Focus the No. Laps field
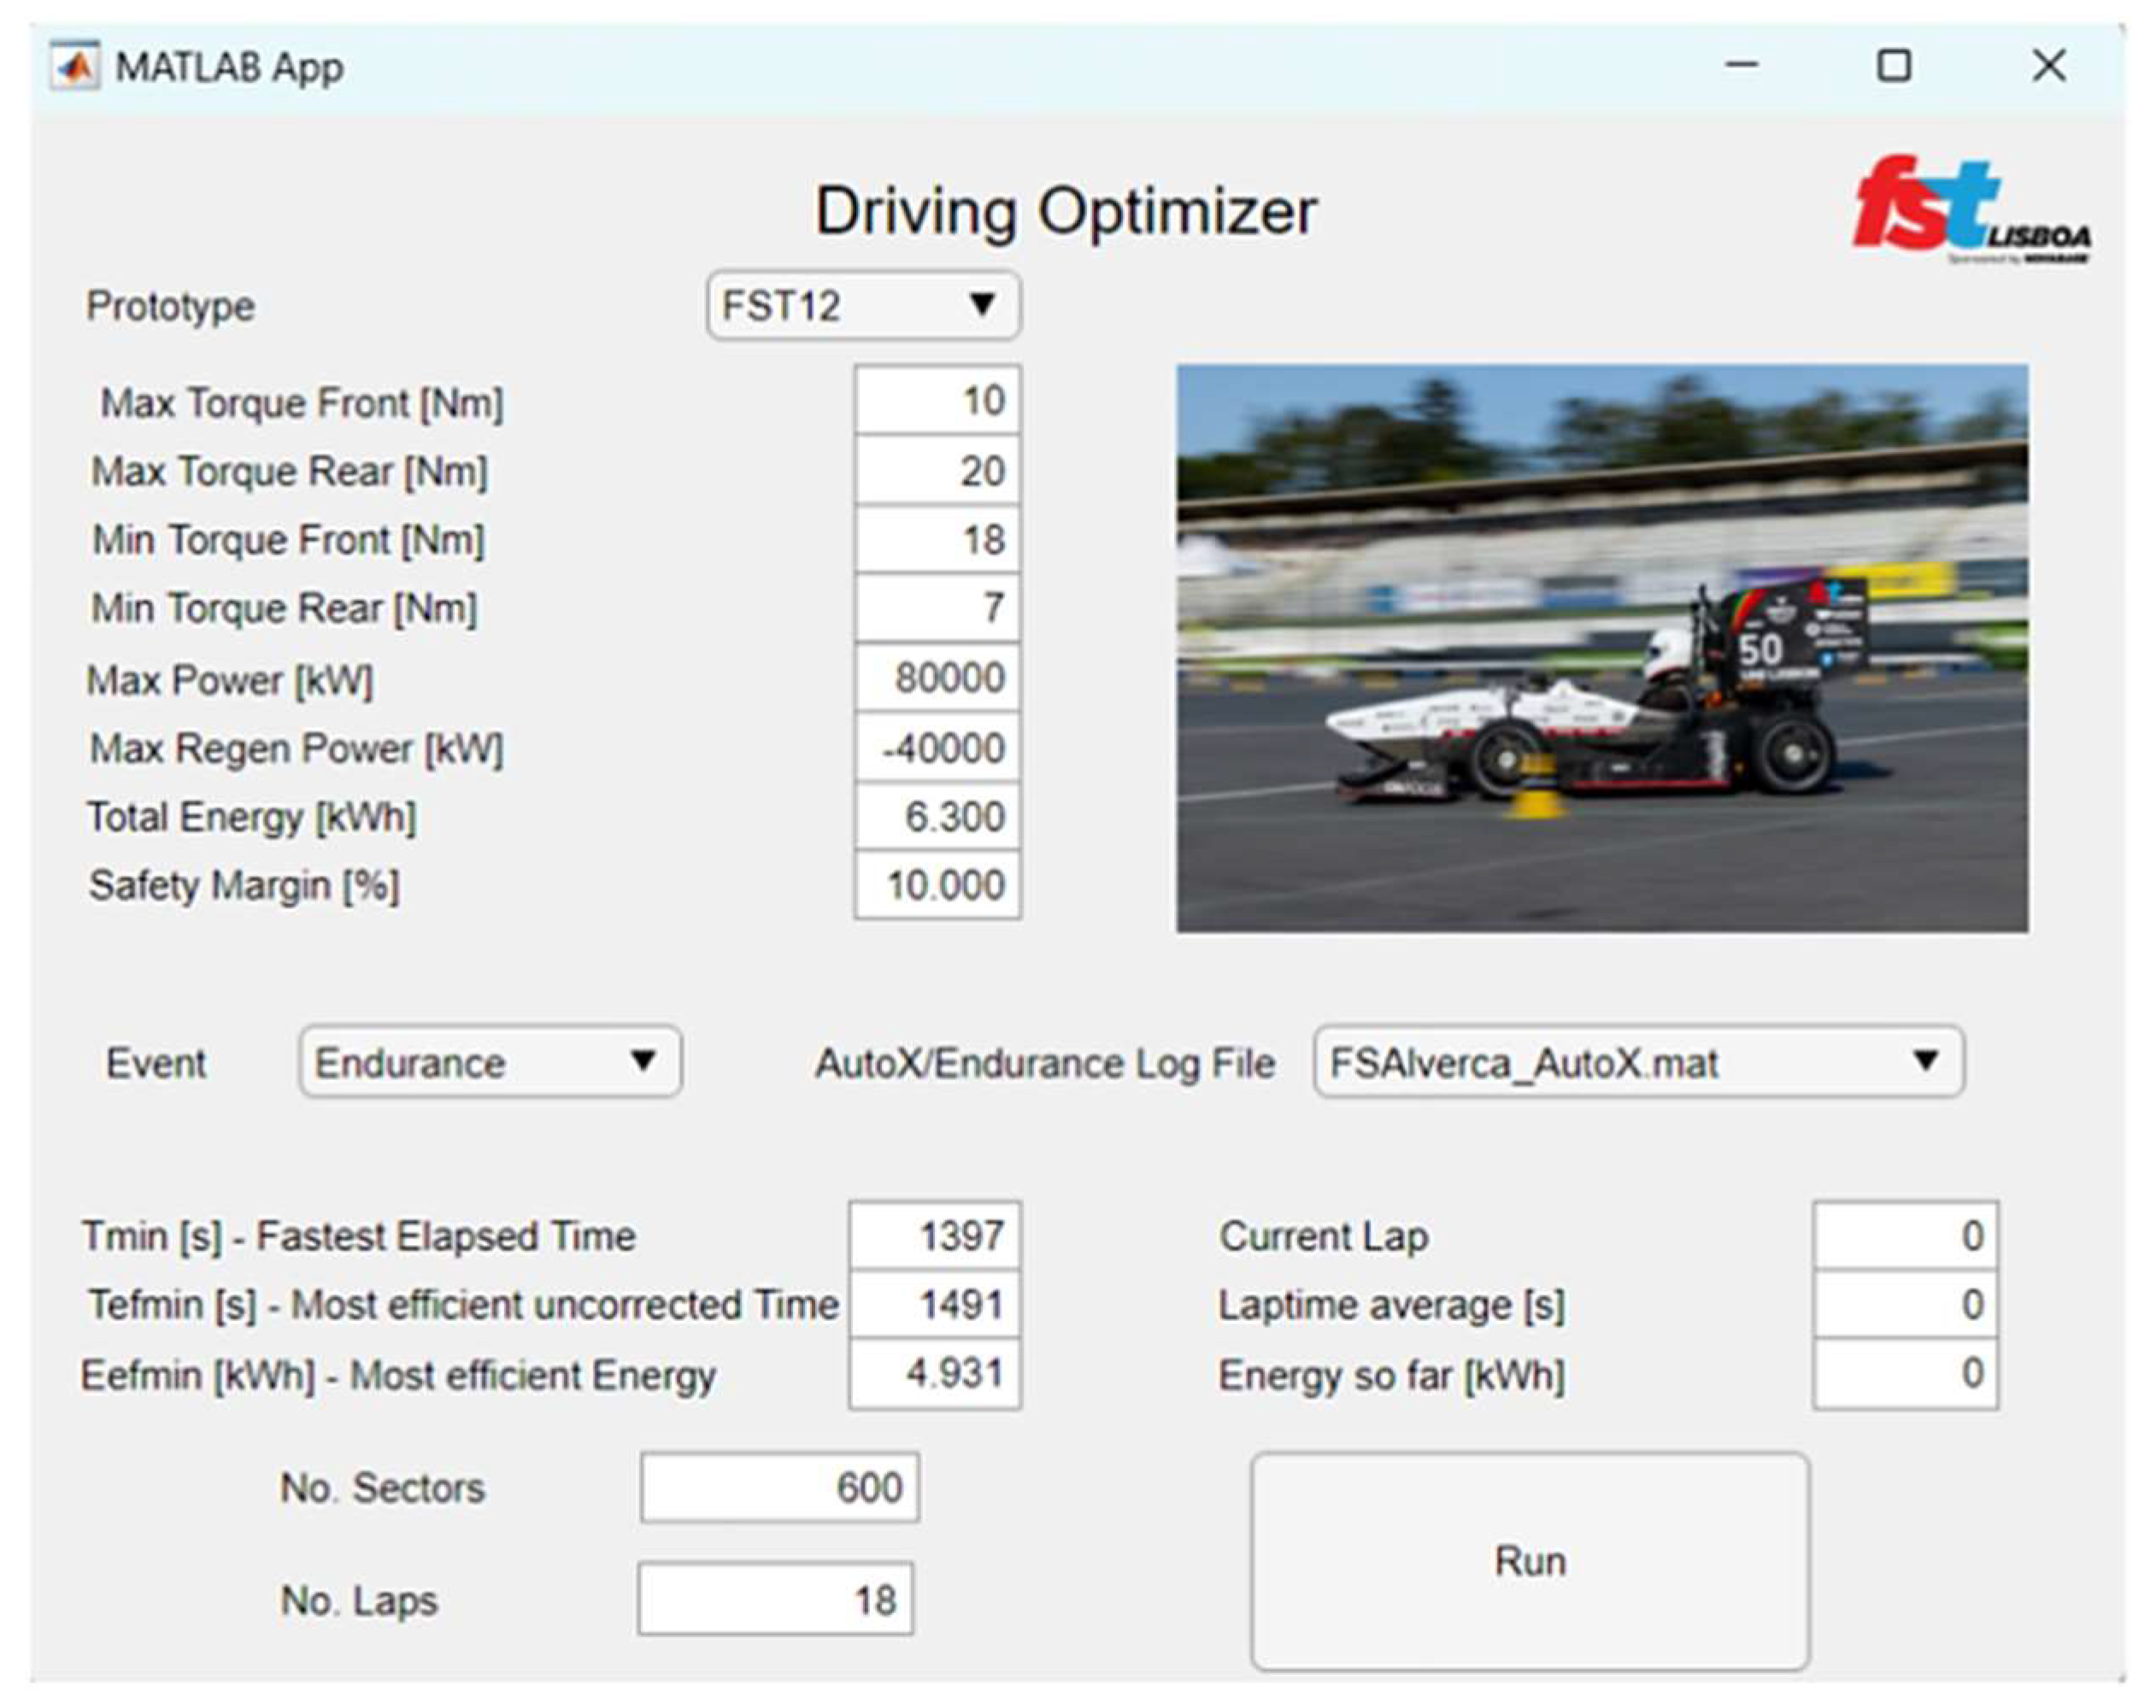 tap(775, 1600)
